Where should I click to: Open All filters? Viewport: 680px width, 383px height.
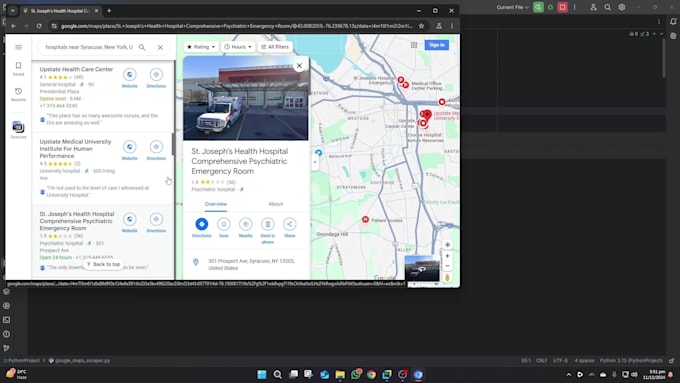275,46
